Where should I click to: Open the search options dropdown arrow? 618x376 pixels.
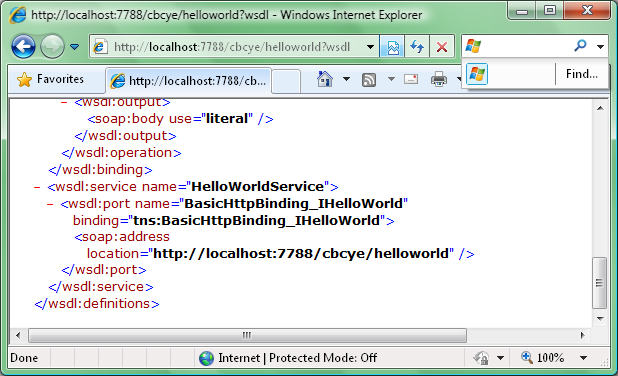click(x=600, y=47)
